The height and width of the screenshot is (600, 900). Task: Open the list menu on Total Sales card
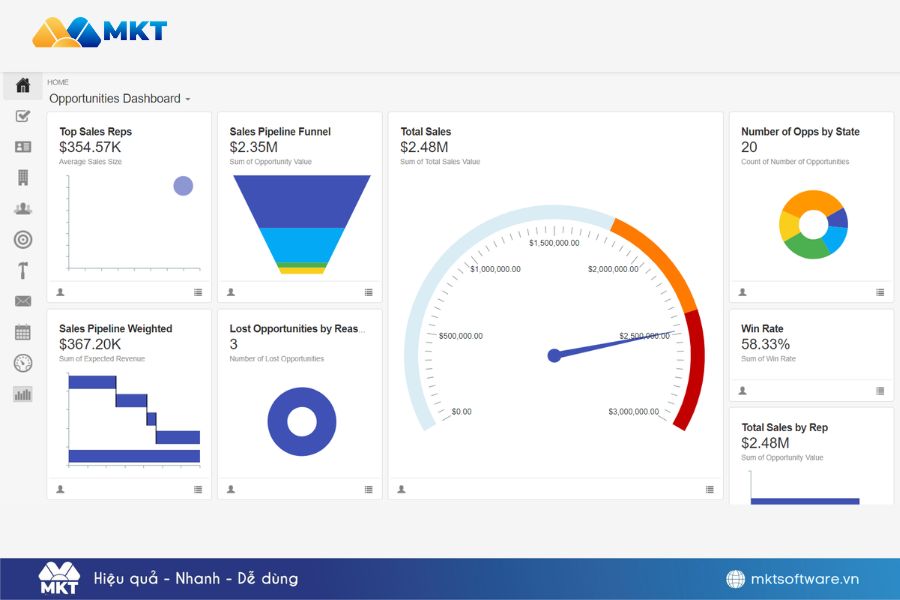tap(709, 489)
